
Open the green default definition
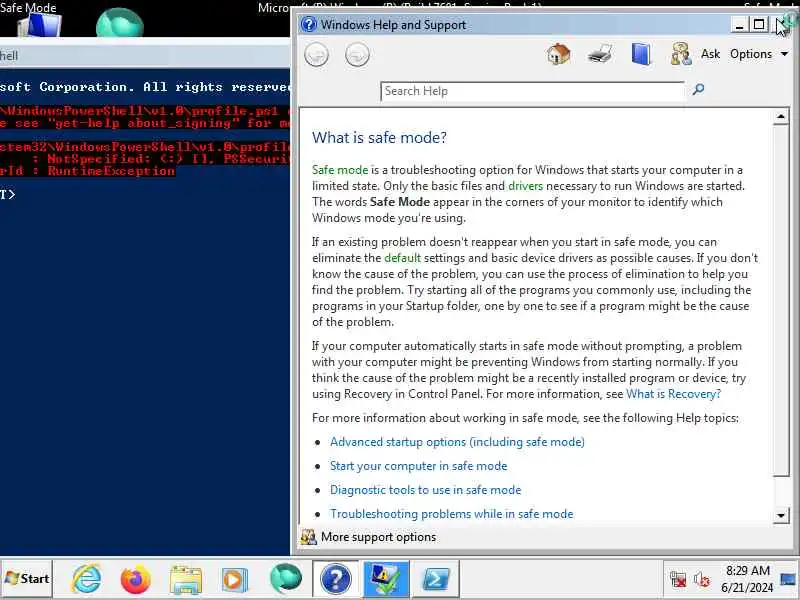tap(403, 258)
